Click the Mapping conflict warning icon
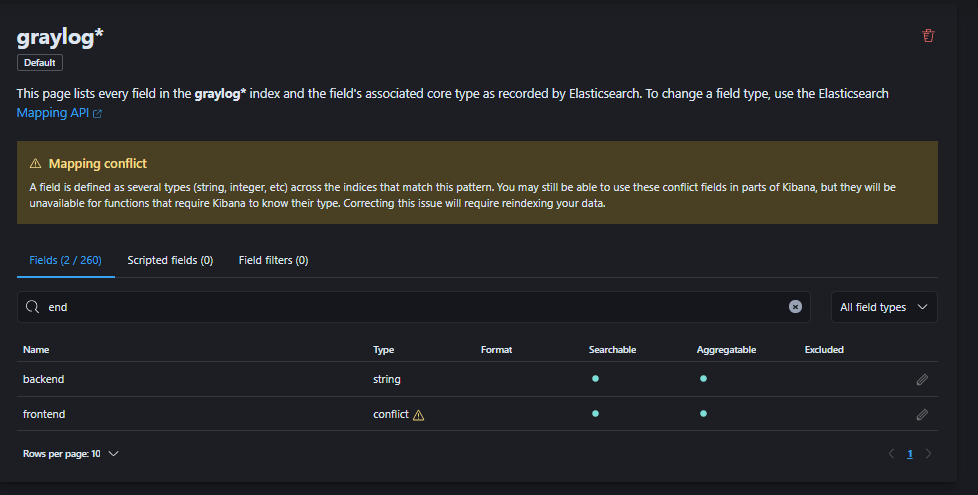The image size is (978, 495). coord(36,163)
